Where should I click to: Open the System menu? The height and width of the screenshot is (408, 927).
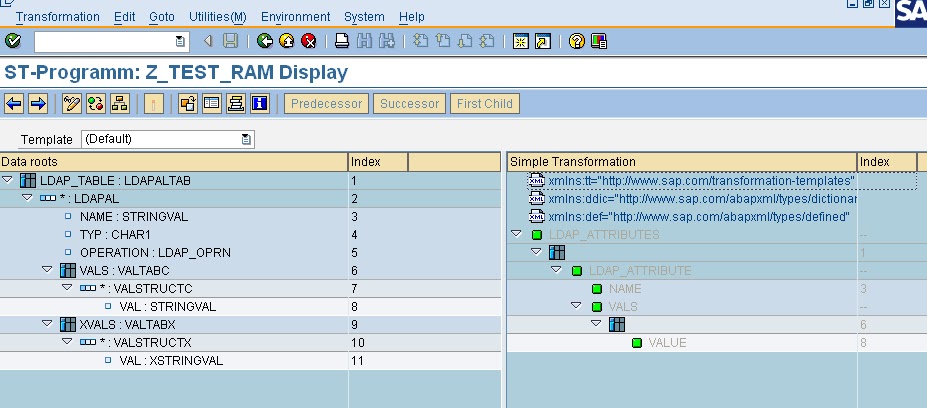[x=364, y=17]
